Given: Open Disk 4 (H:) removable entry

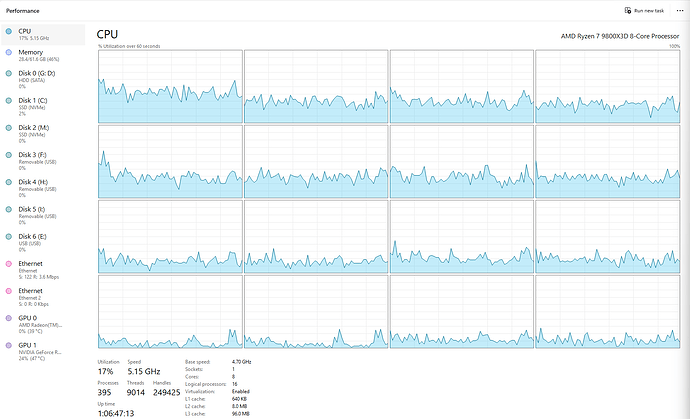Looking at the screenshot, I should (x=43, y=188).
